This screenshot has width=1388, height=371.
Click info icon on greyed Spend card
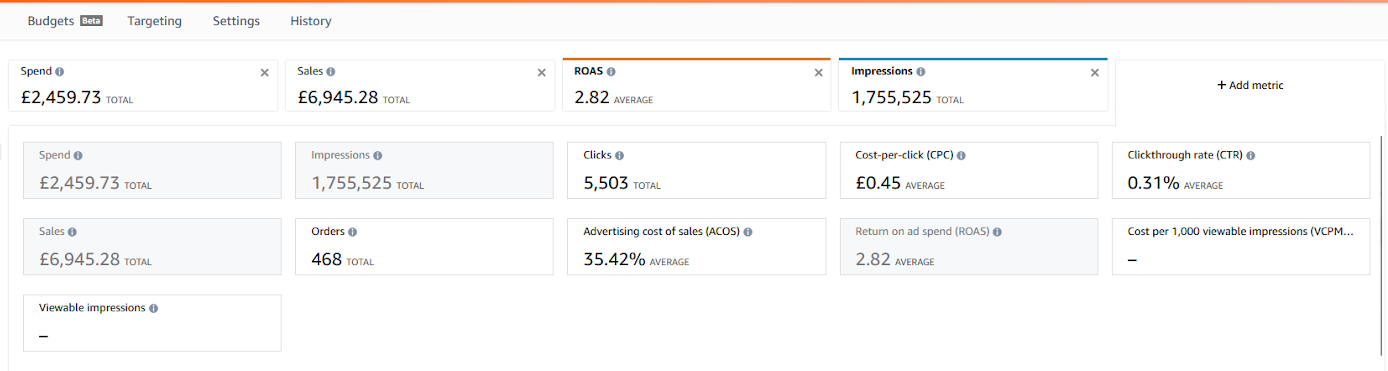click(78, 156)
